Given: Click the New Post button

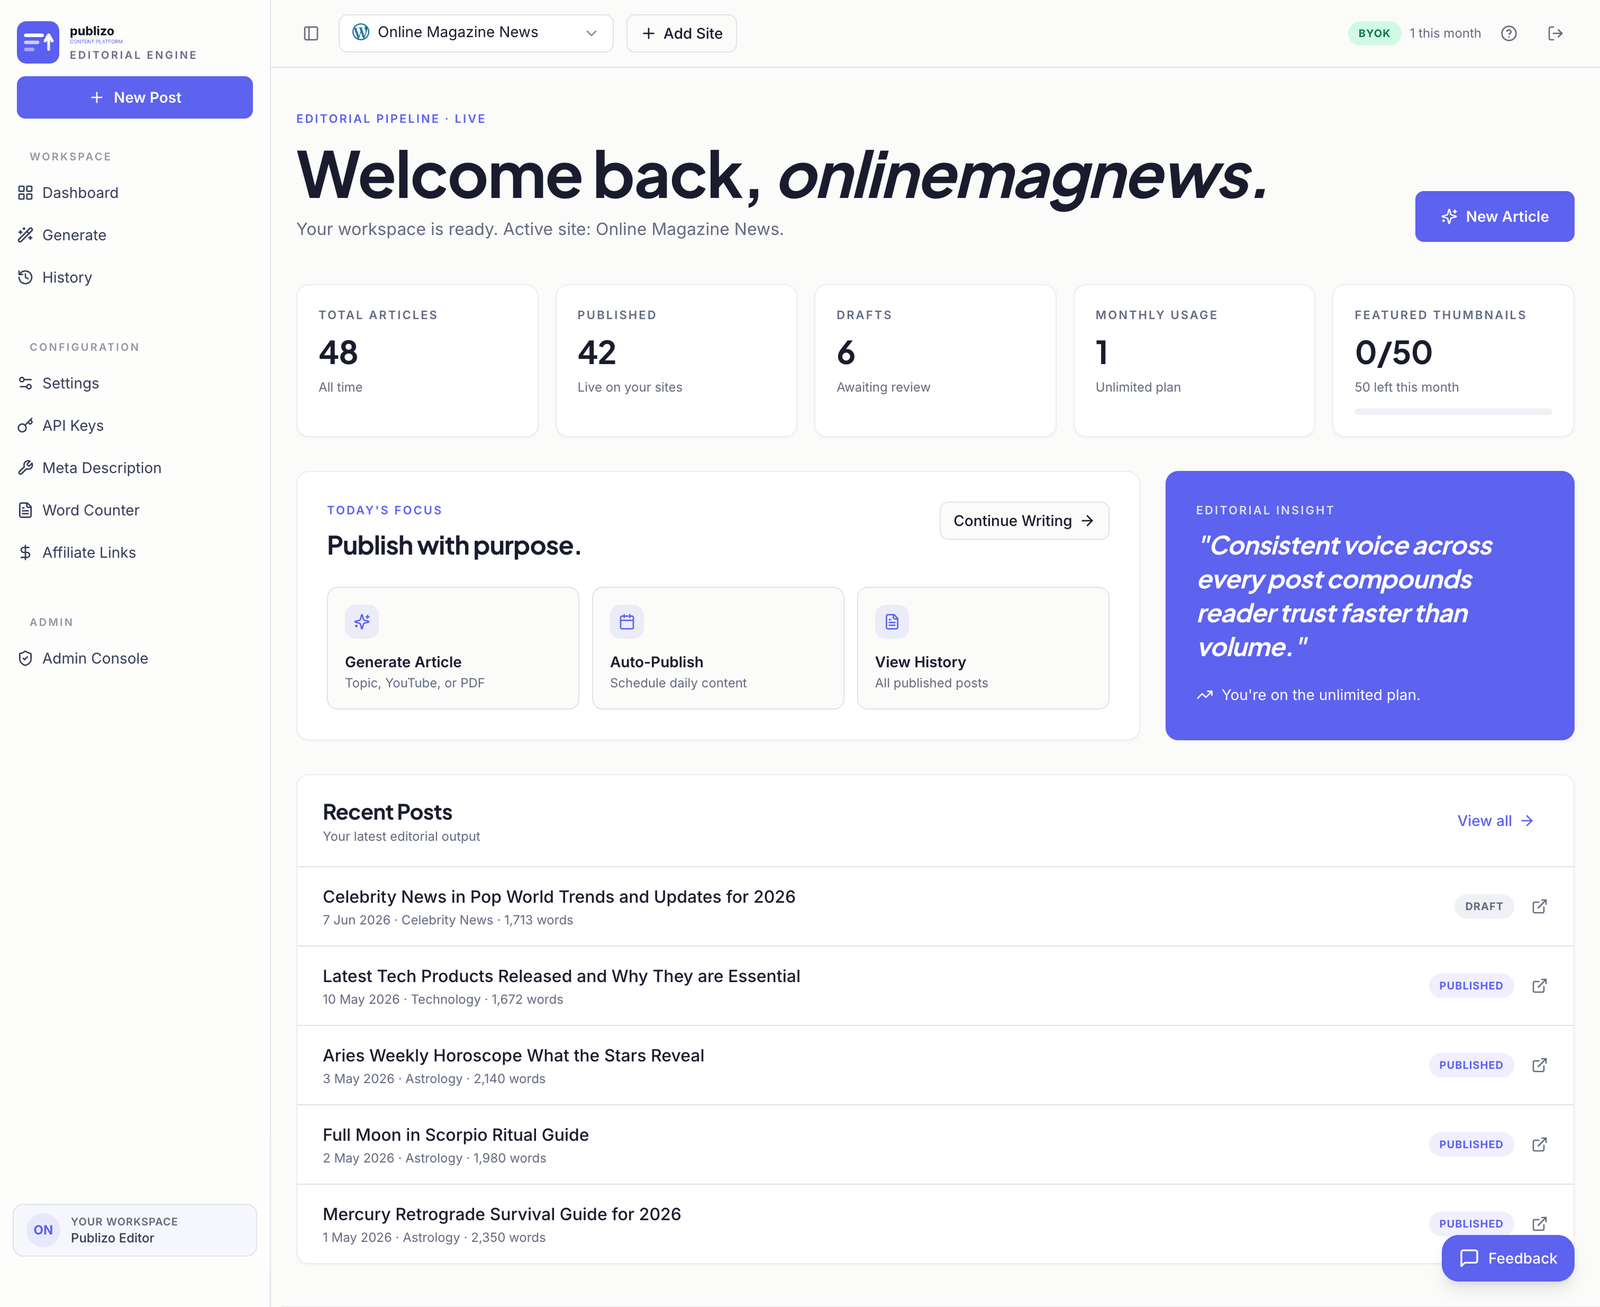Looking at the screenshot, I should point(135,97).
